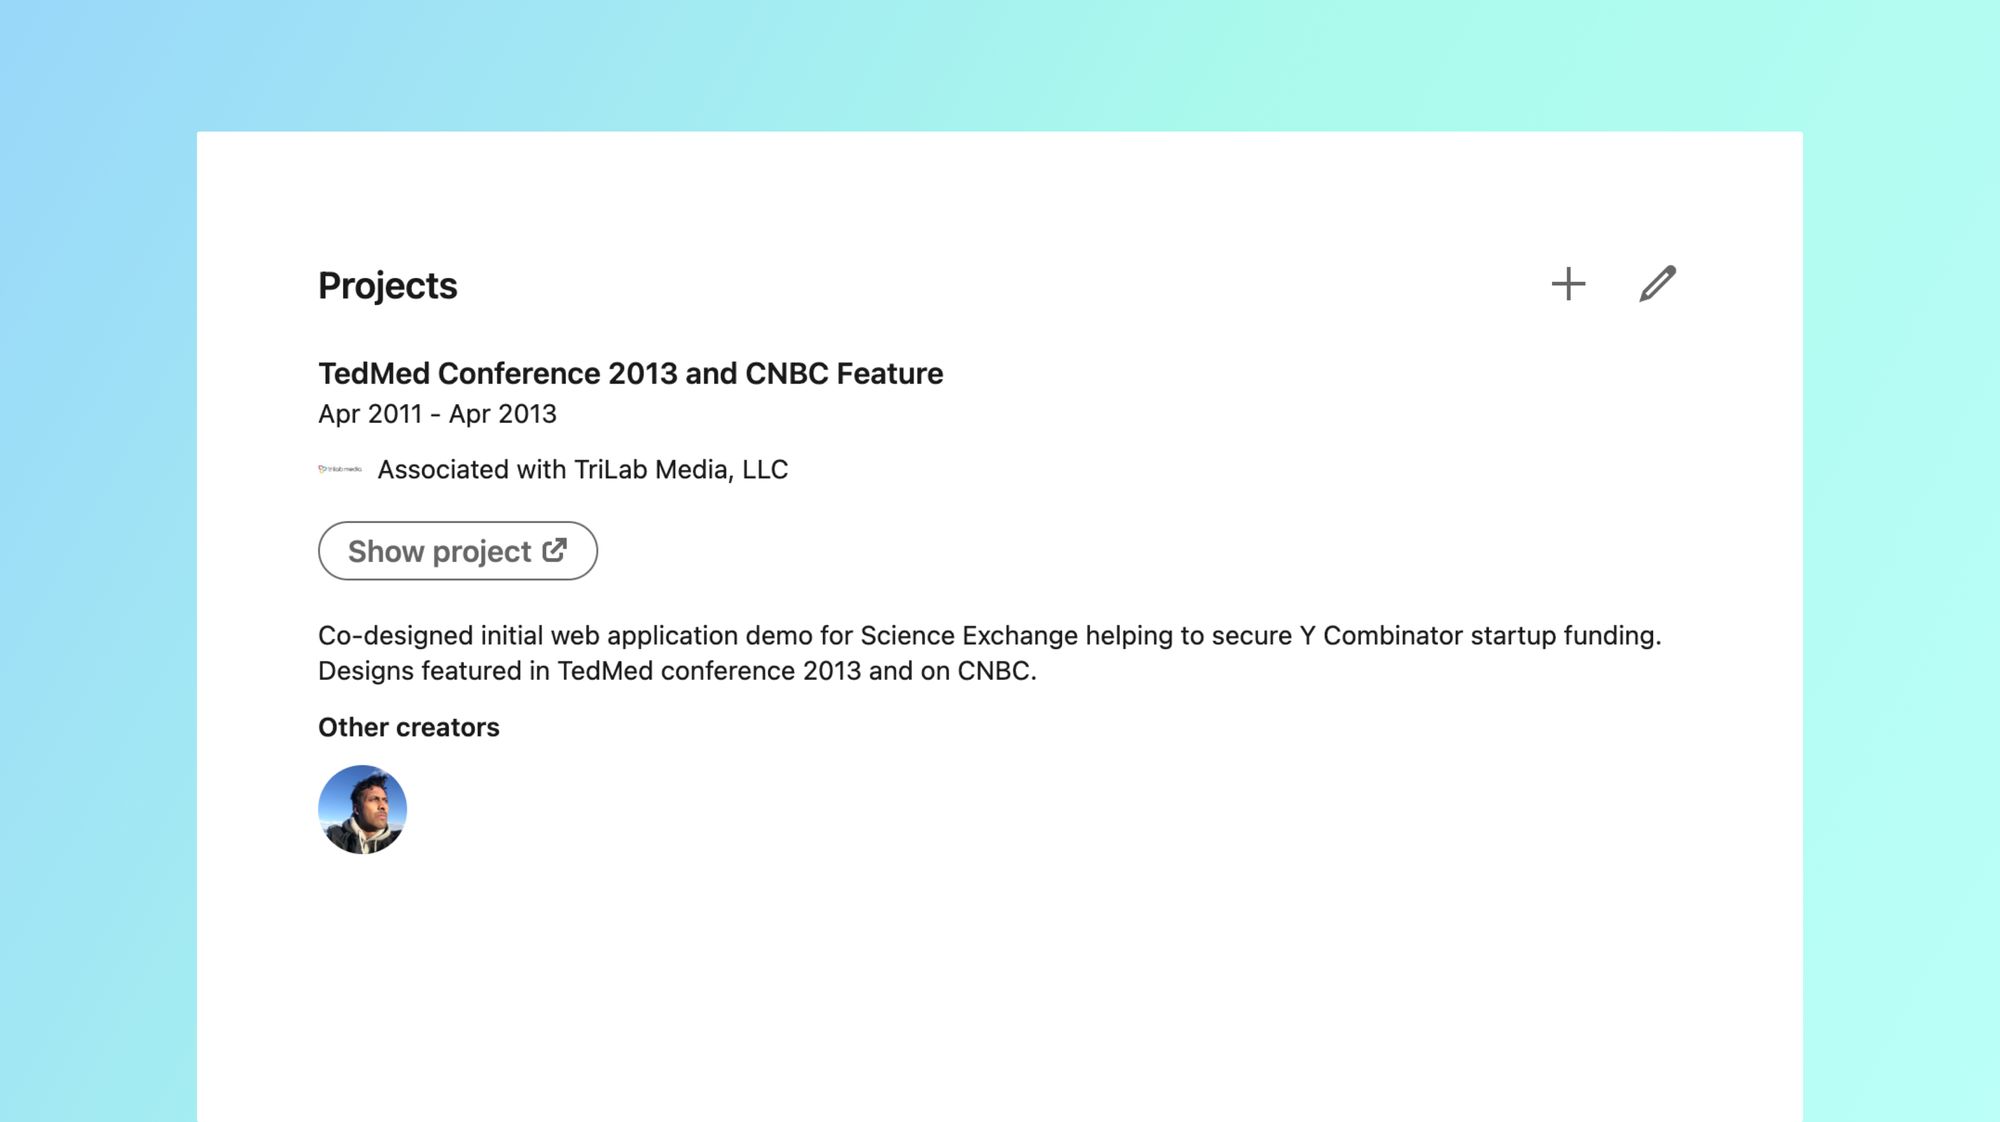This screenshot has width=2000, height=1122.
Task: Click 'Apr 2013' end date text
Action: [502, 414]
